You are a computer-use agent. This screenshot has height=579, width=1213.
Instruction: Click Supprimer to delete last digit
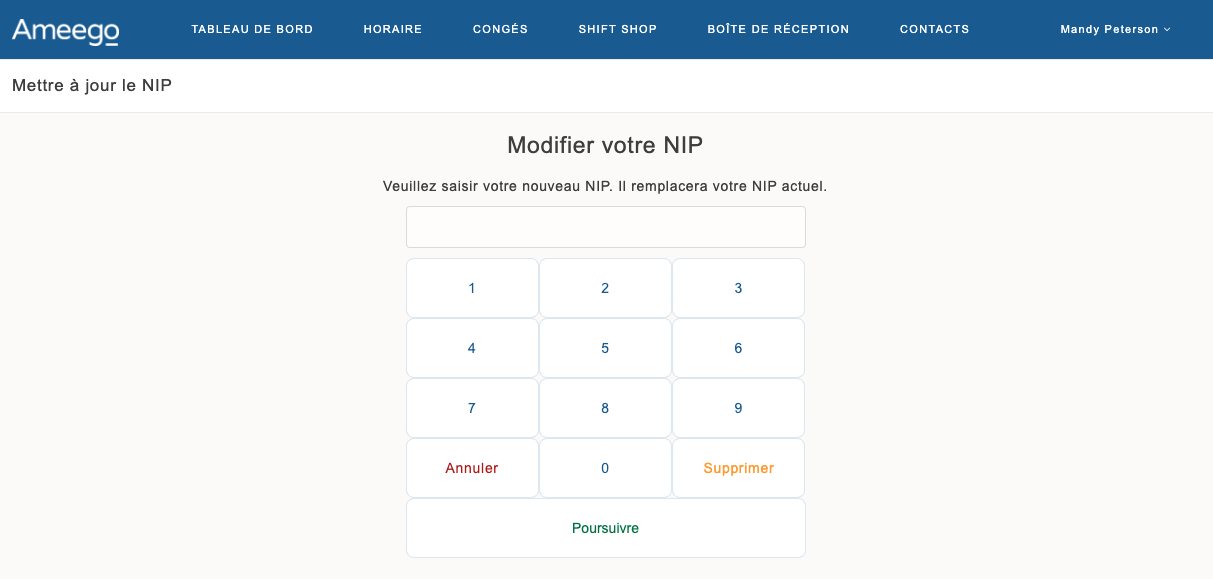click(x=738, y=468)
